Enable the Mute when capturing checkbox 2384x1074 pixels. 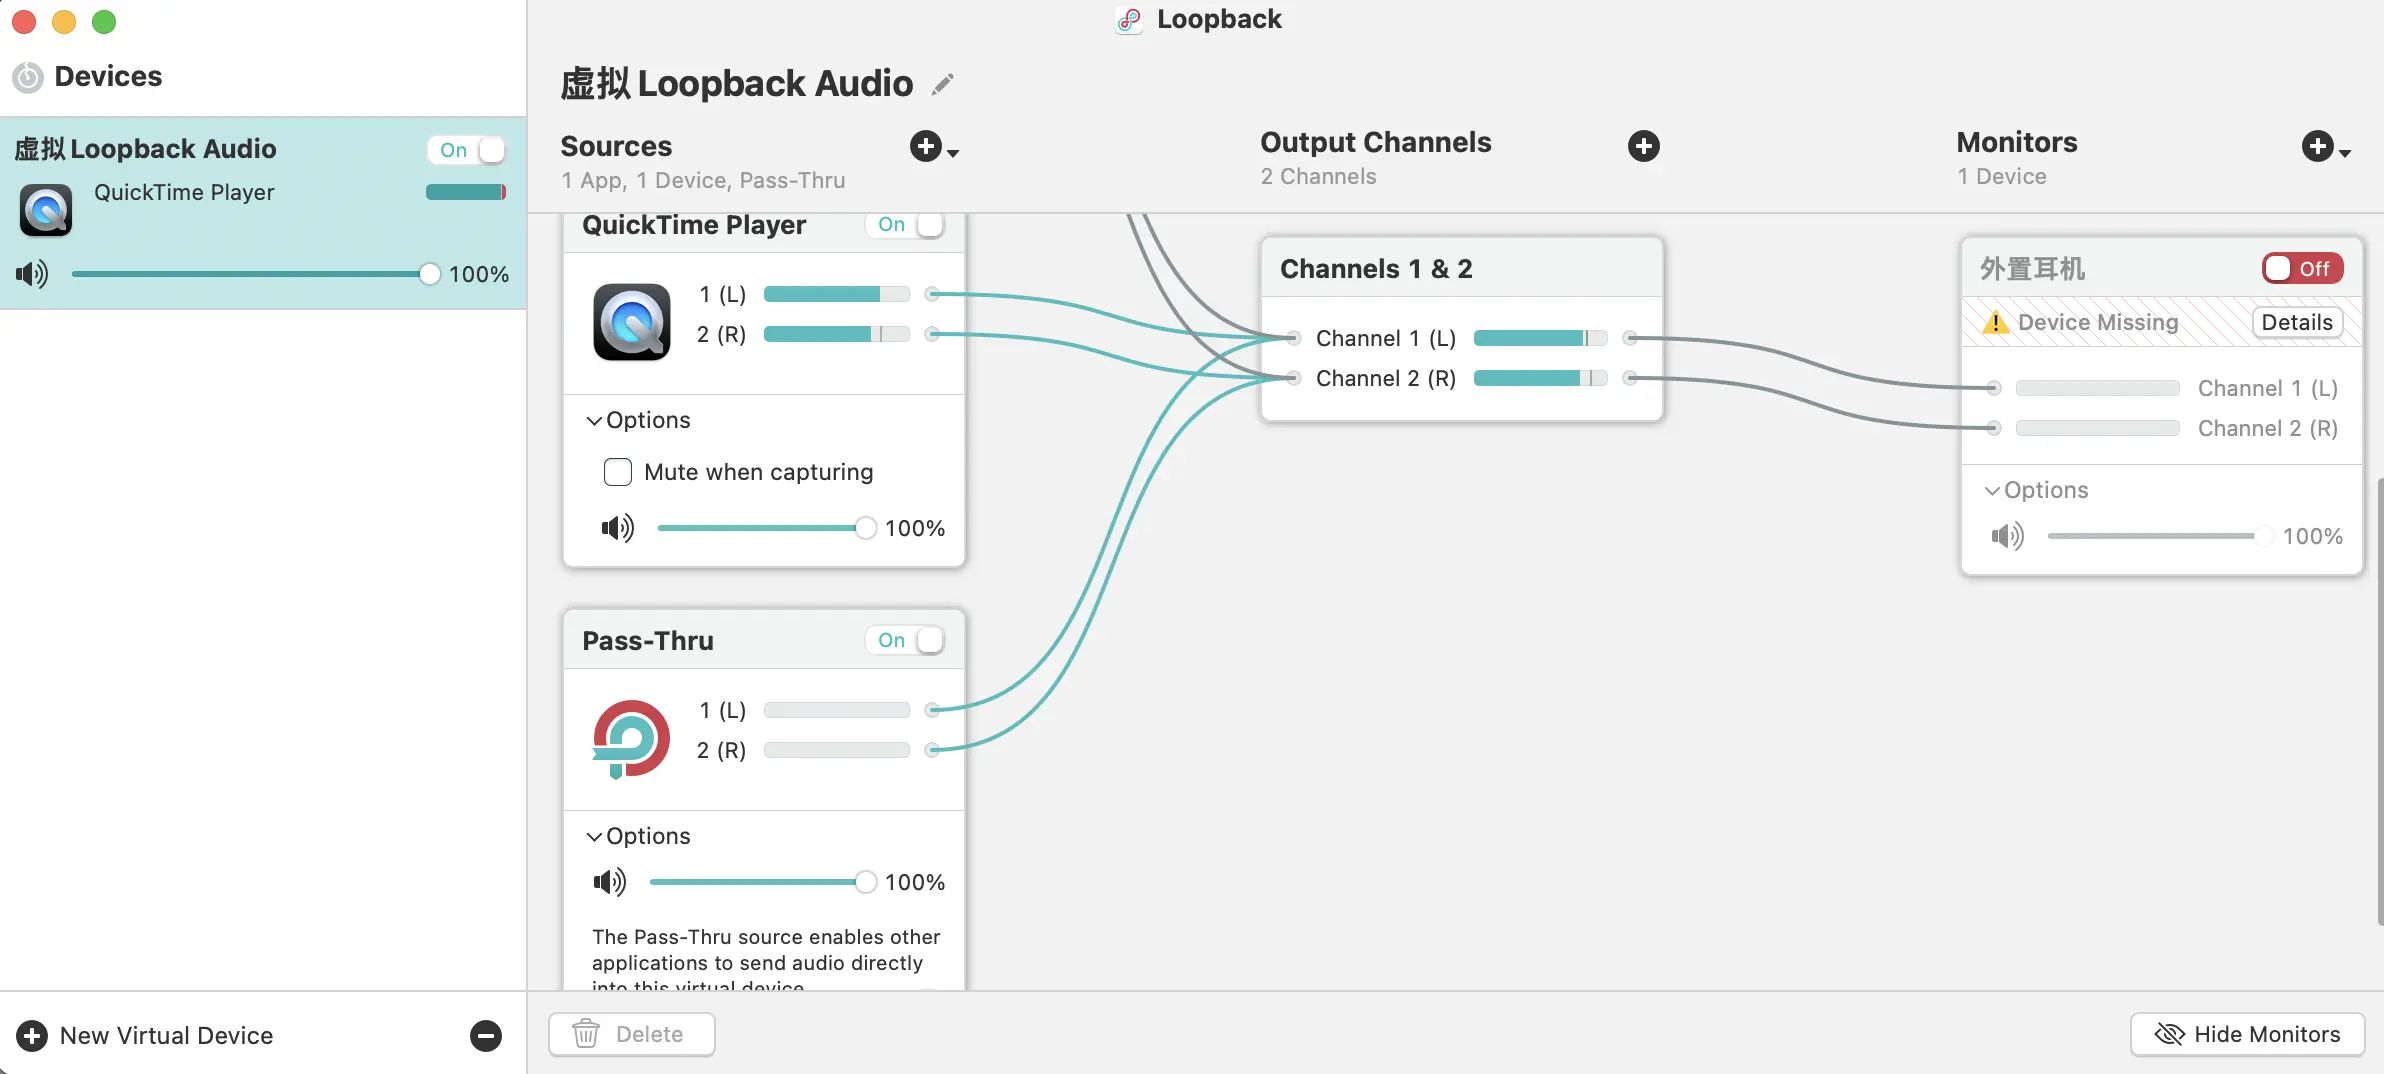tap(618, 472)
